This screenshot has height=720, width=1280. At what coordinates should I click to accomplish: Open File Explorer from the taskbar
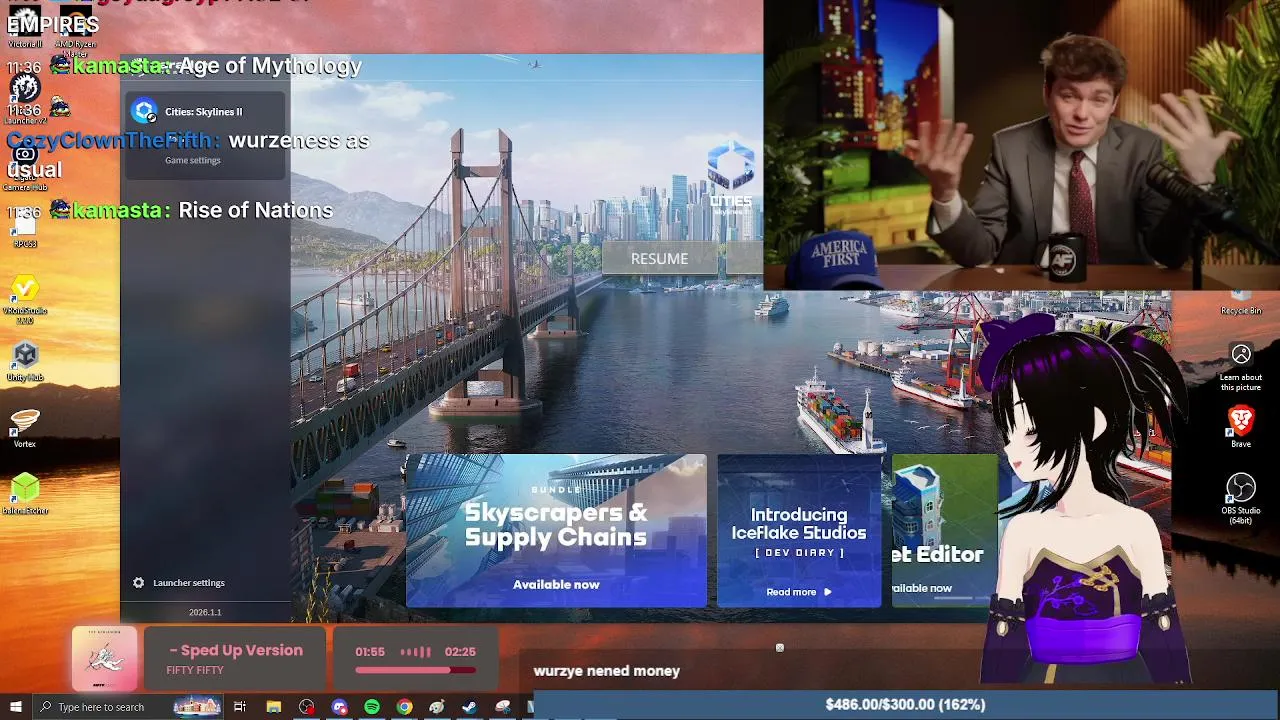[273, 707]
